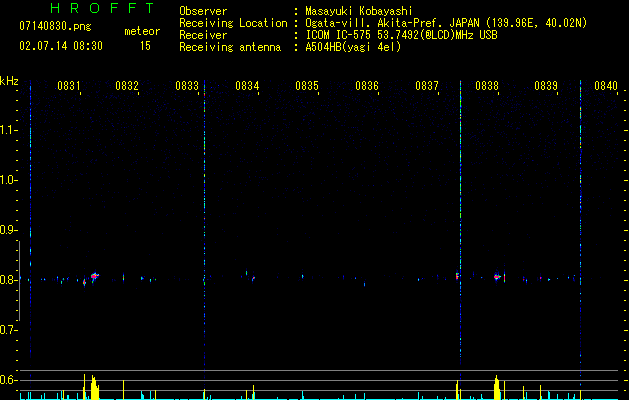Click the 0840 time marker

click(606, 86)
